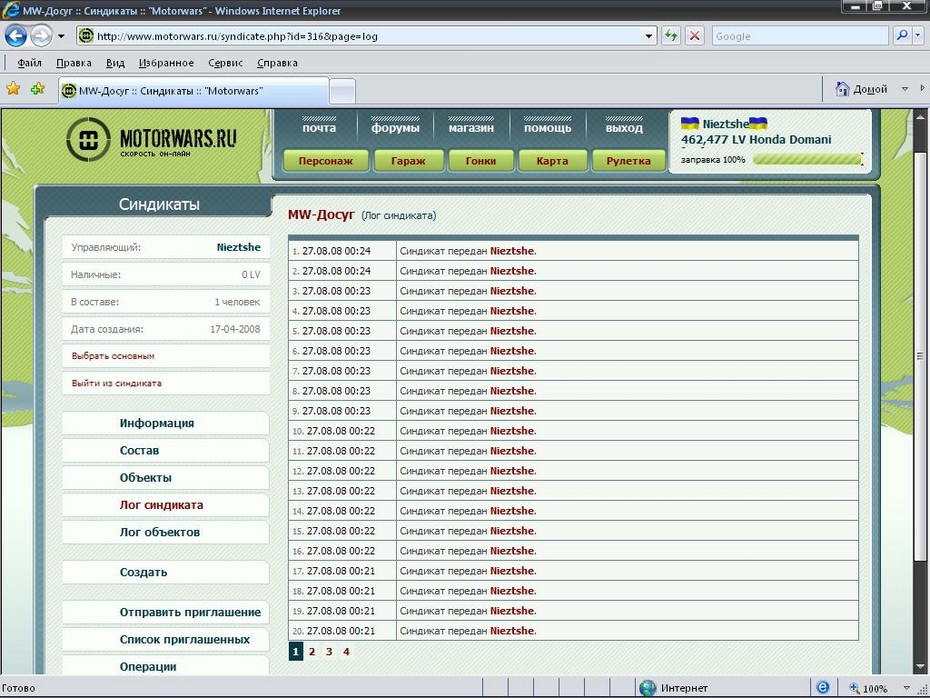Open the форумы link
930x698 pixels.
click(x=395, y=128)
